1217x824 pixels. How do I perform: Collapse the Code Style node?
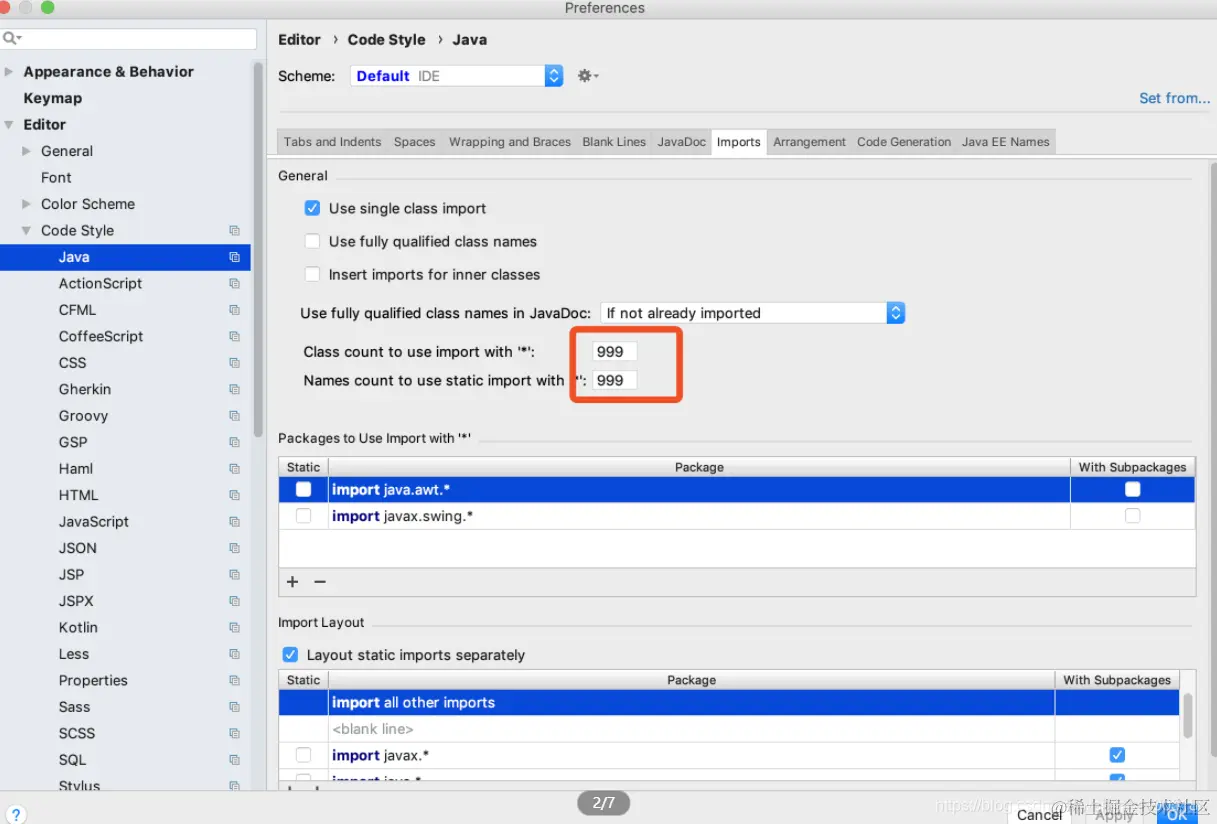[x=27, y=231]
